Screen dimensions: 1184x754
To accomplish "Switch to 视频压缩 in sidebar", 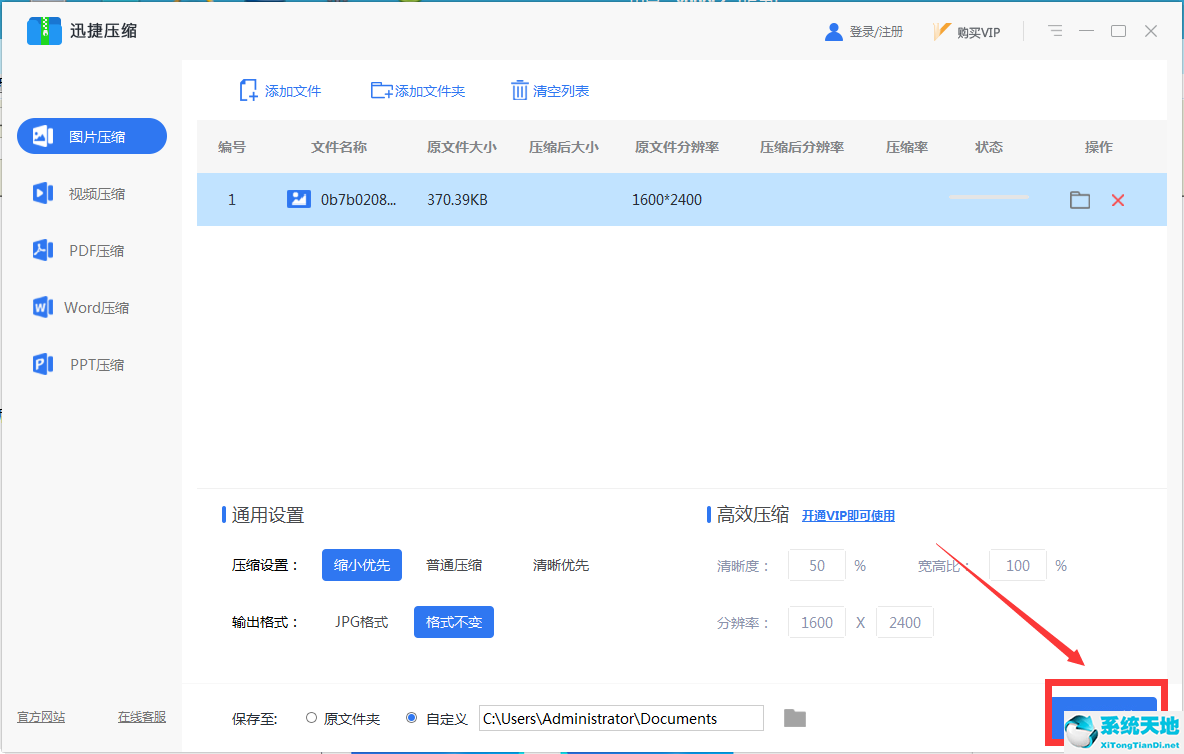I will (79, 194).
